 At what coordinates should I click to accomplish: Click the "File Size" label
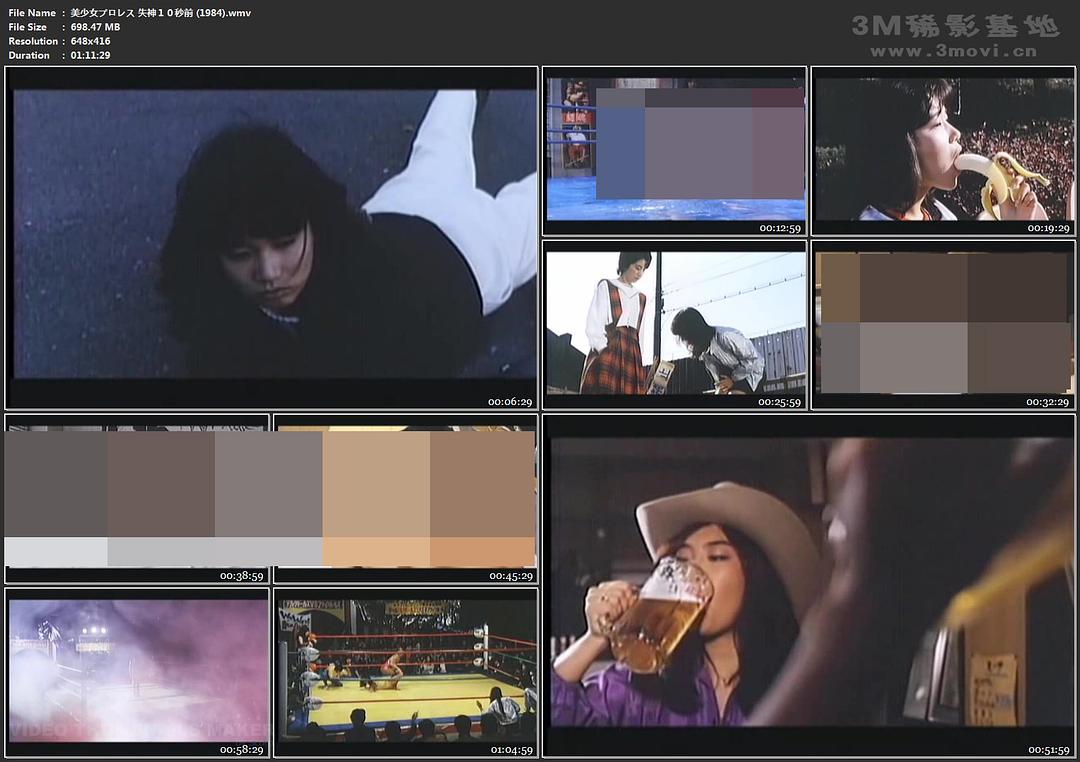[x=28, y=27]
